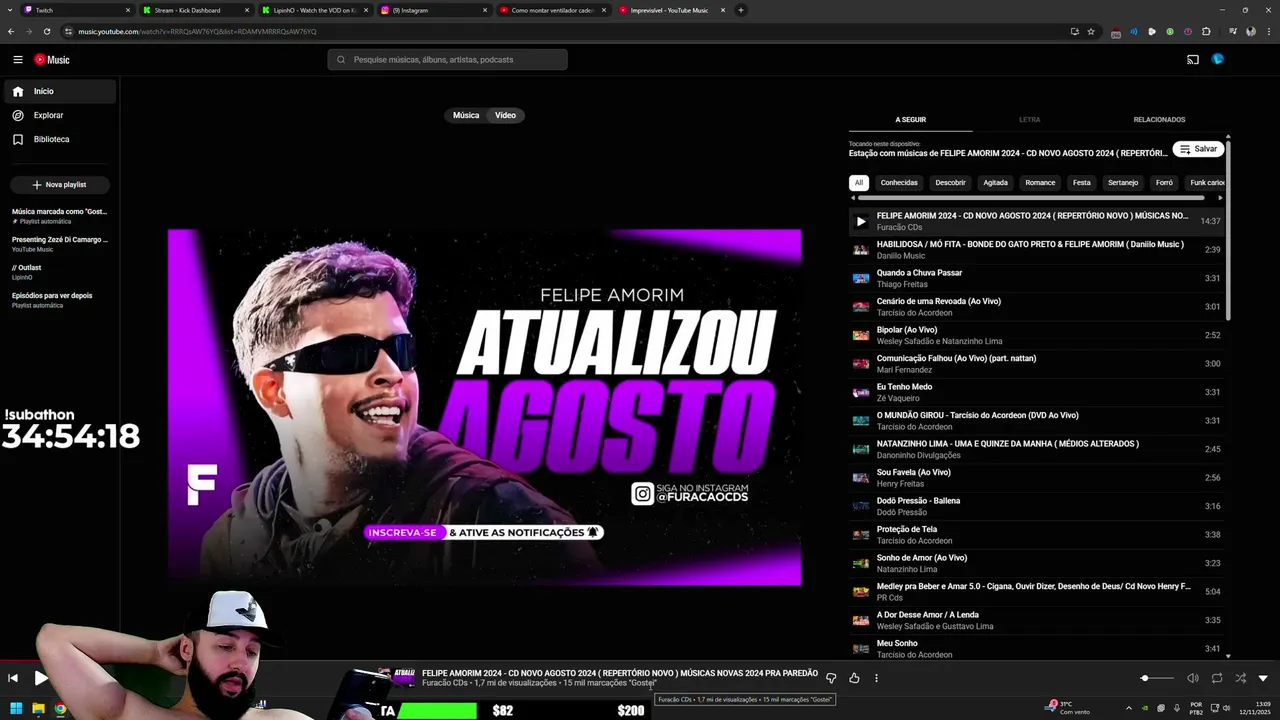The image size is (1280, 720).
Task: Play Quando a Chuva Passar in queue
Action: pos(1036,278)
